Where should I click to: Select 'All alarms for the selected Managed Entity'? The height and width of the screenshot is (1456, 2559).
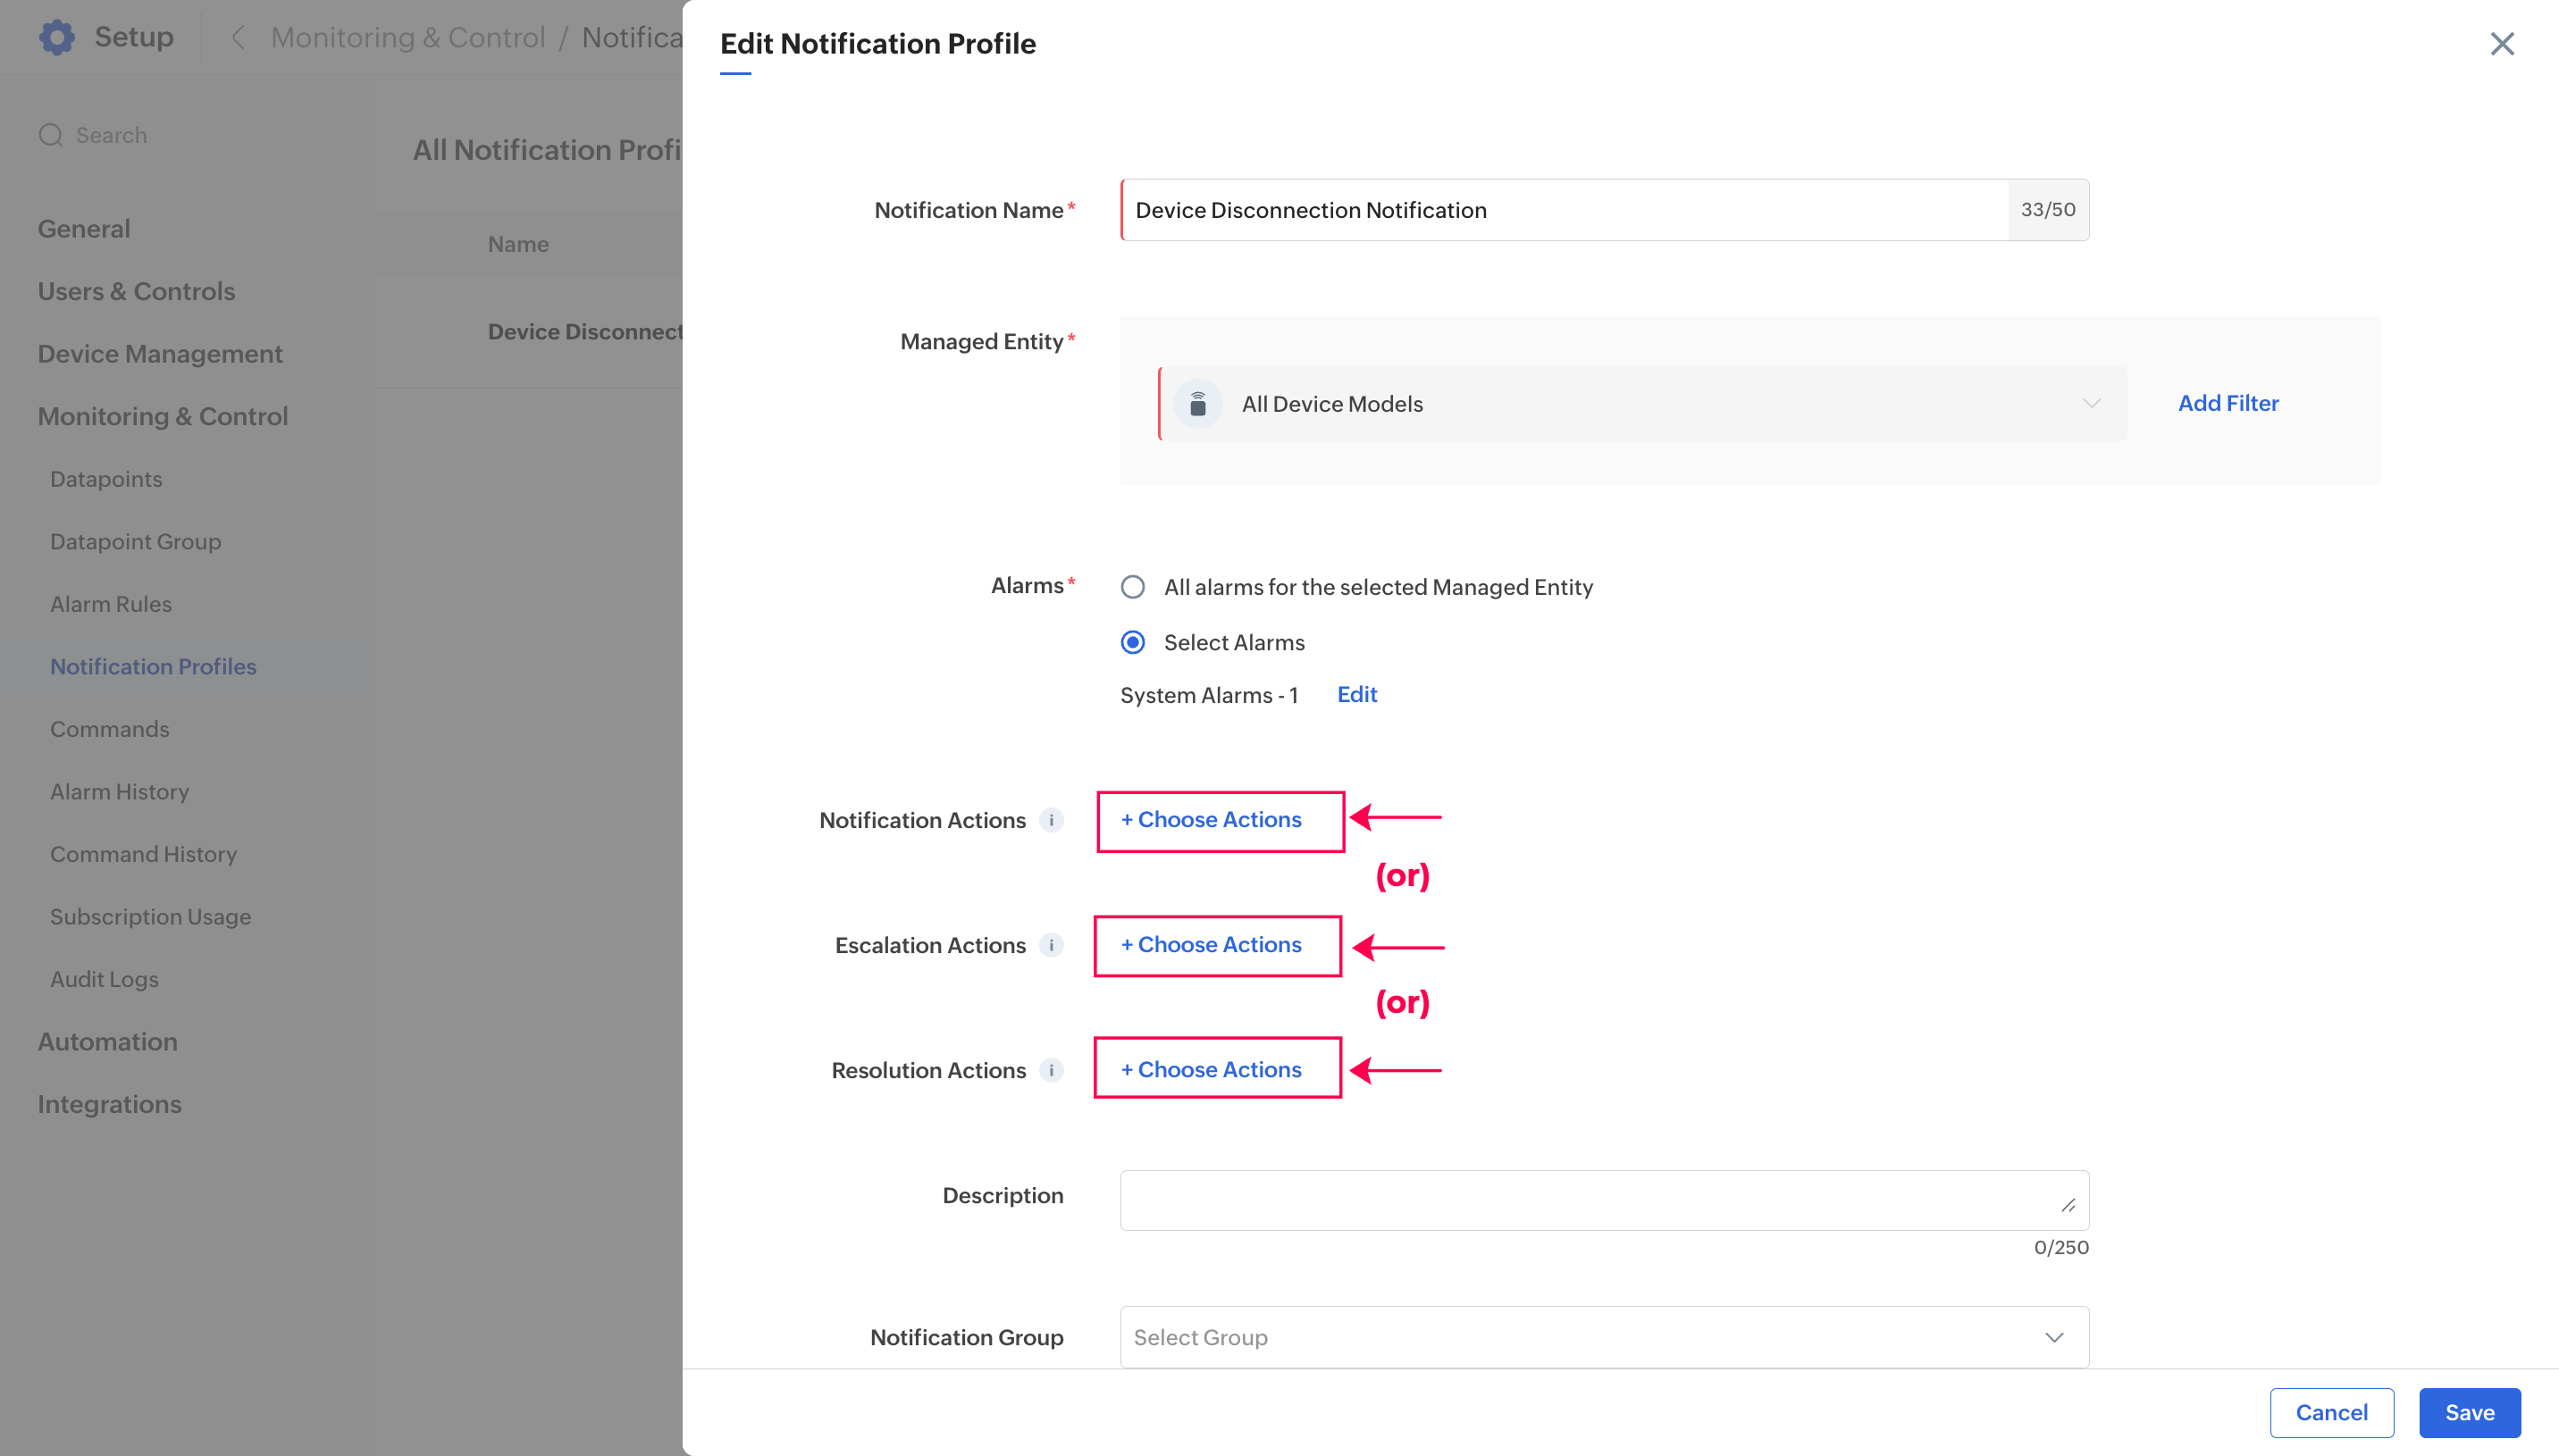(x=1133, y=587)
